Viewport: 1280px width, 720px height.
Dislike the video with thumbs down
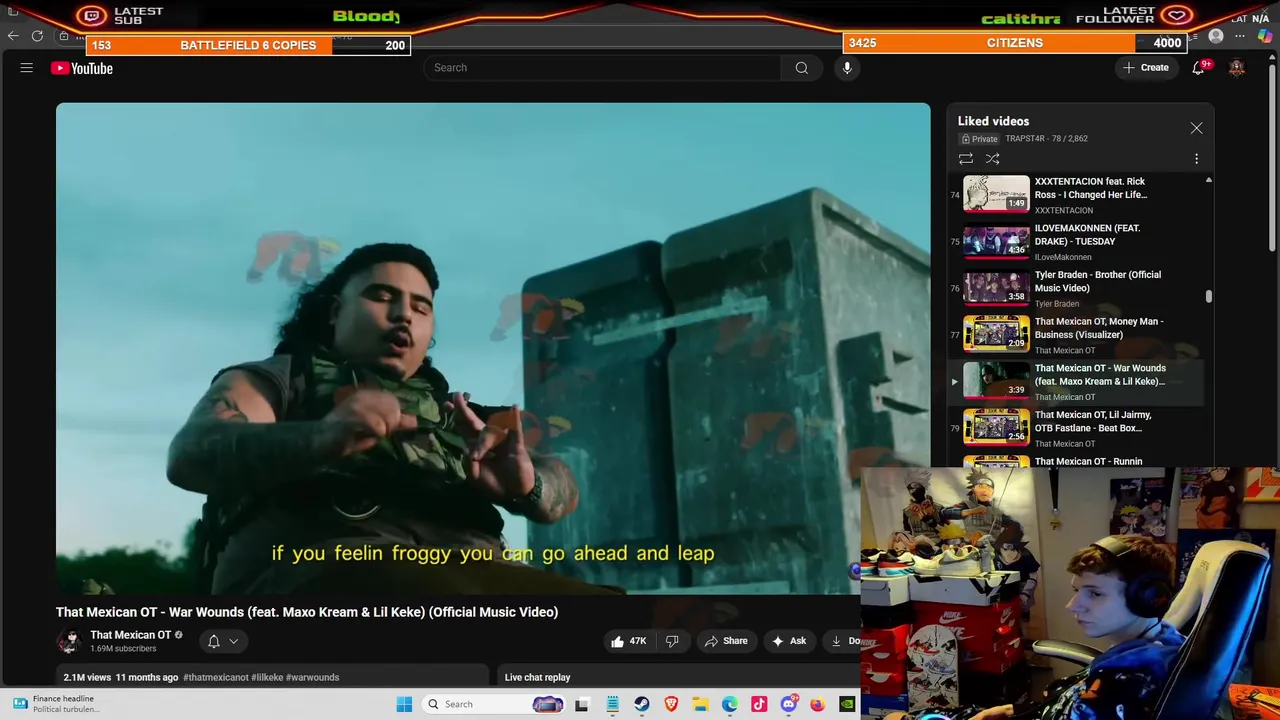[672, 641]
